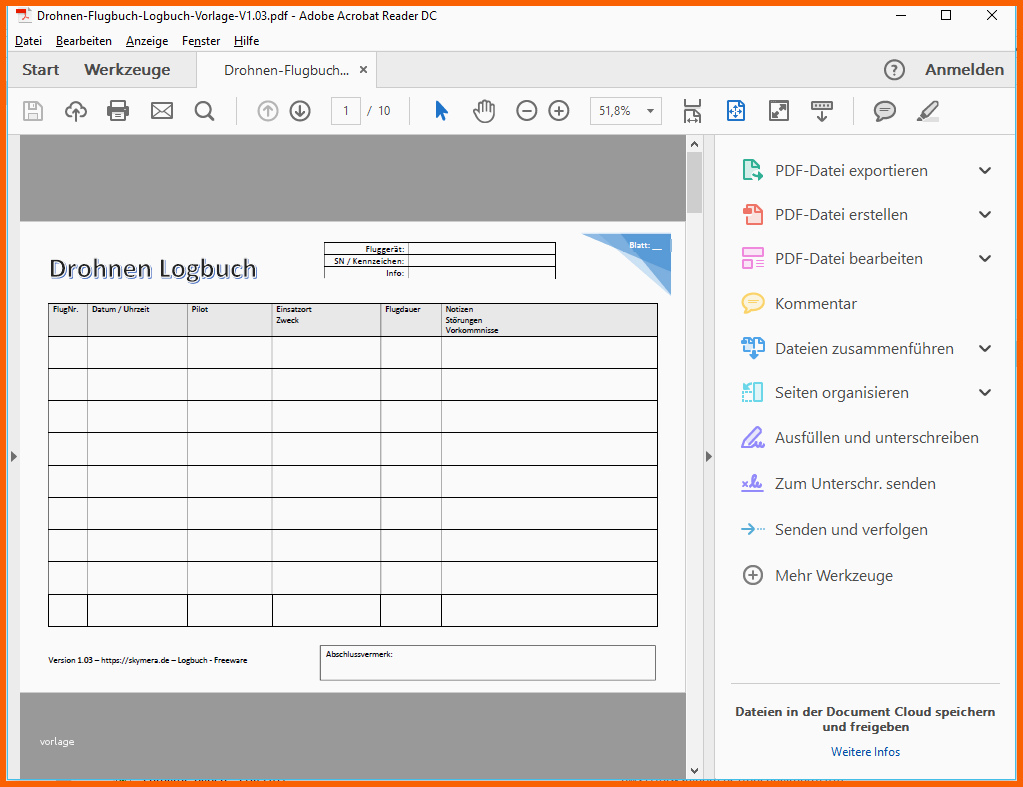Click the Senden und verfolgen label
Viewport: 1023px width, 787px height.
tap(851, 529)
